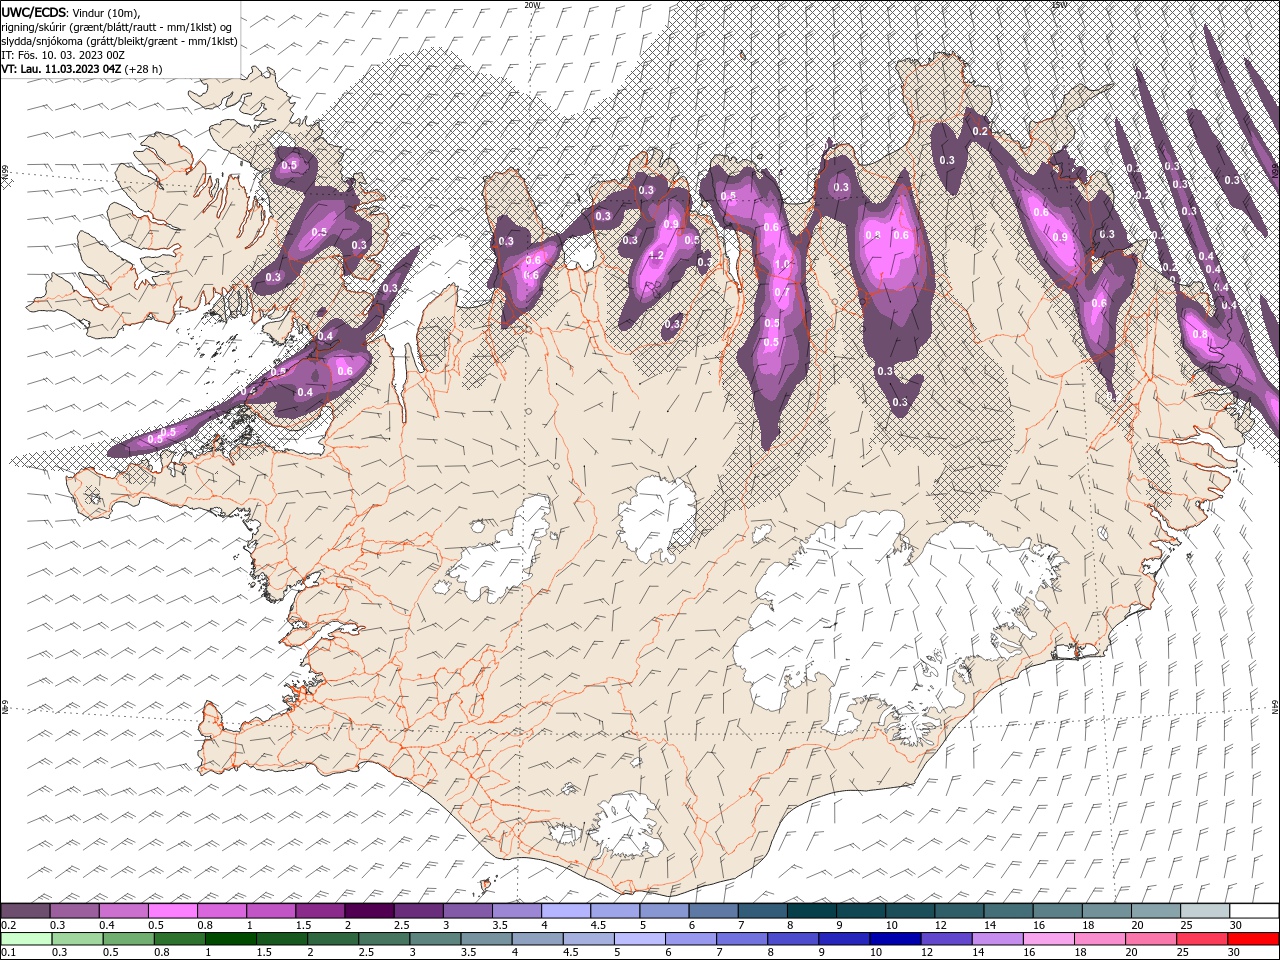
Task: Select the 'VT: Lau. 11.03.2023 04Z' valid time line
Action: coord(81,69)
